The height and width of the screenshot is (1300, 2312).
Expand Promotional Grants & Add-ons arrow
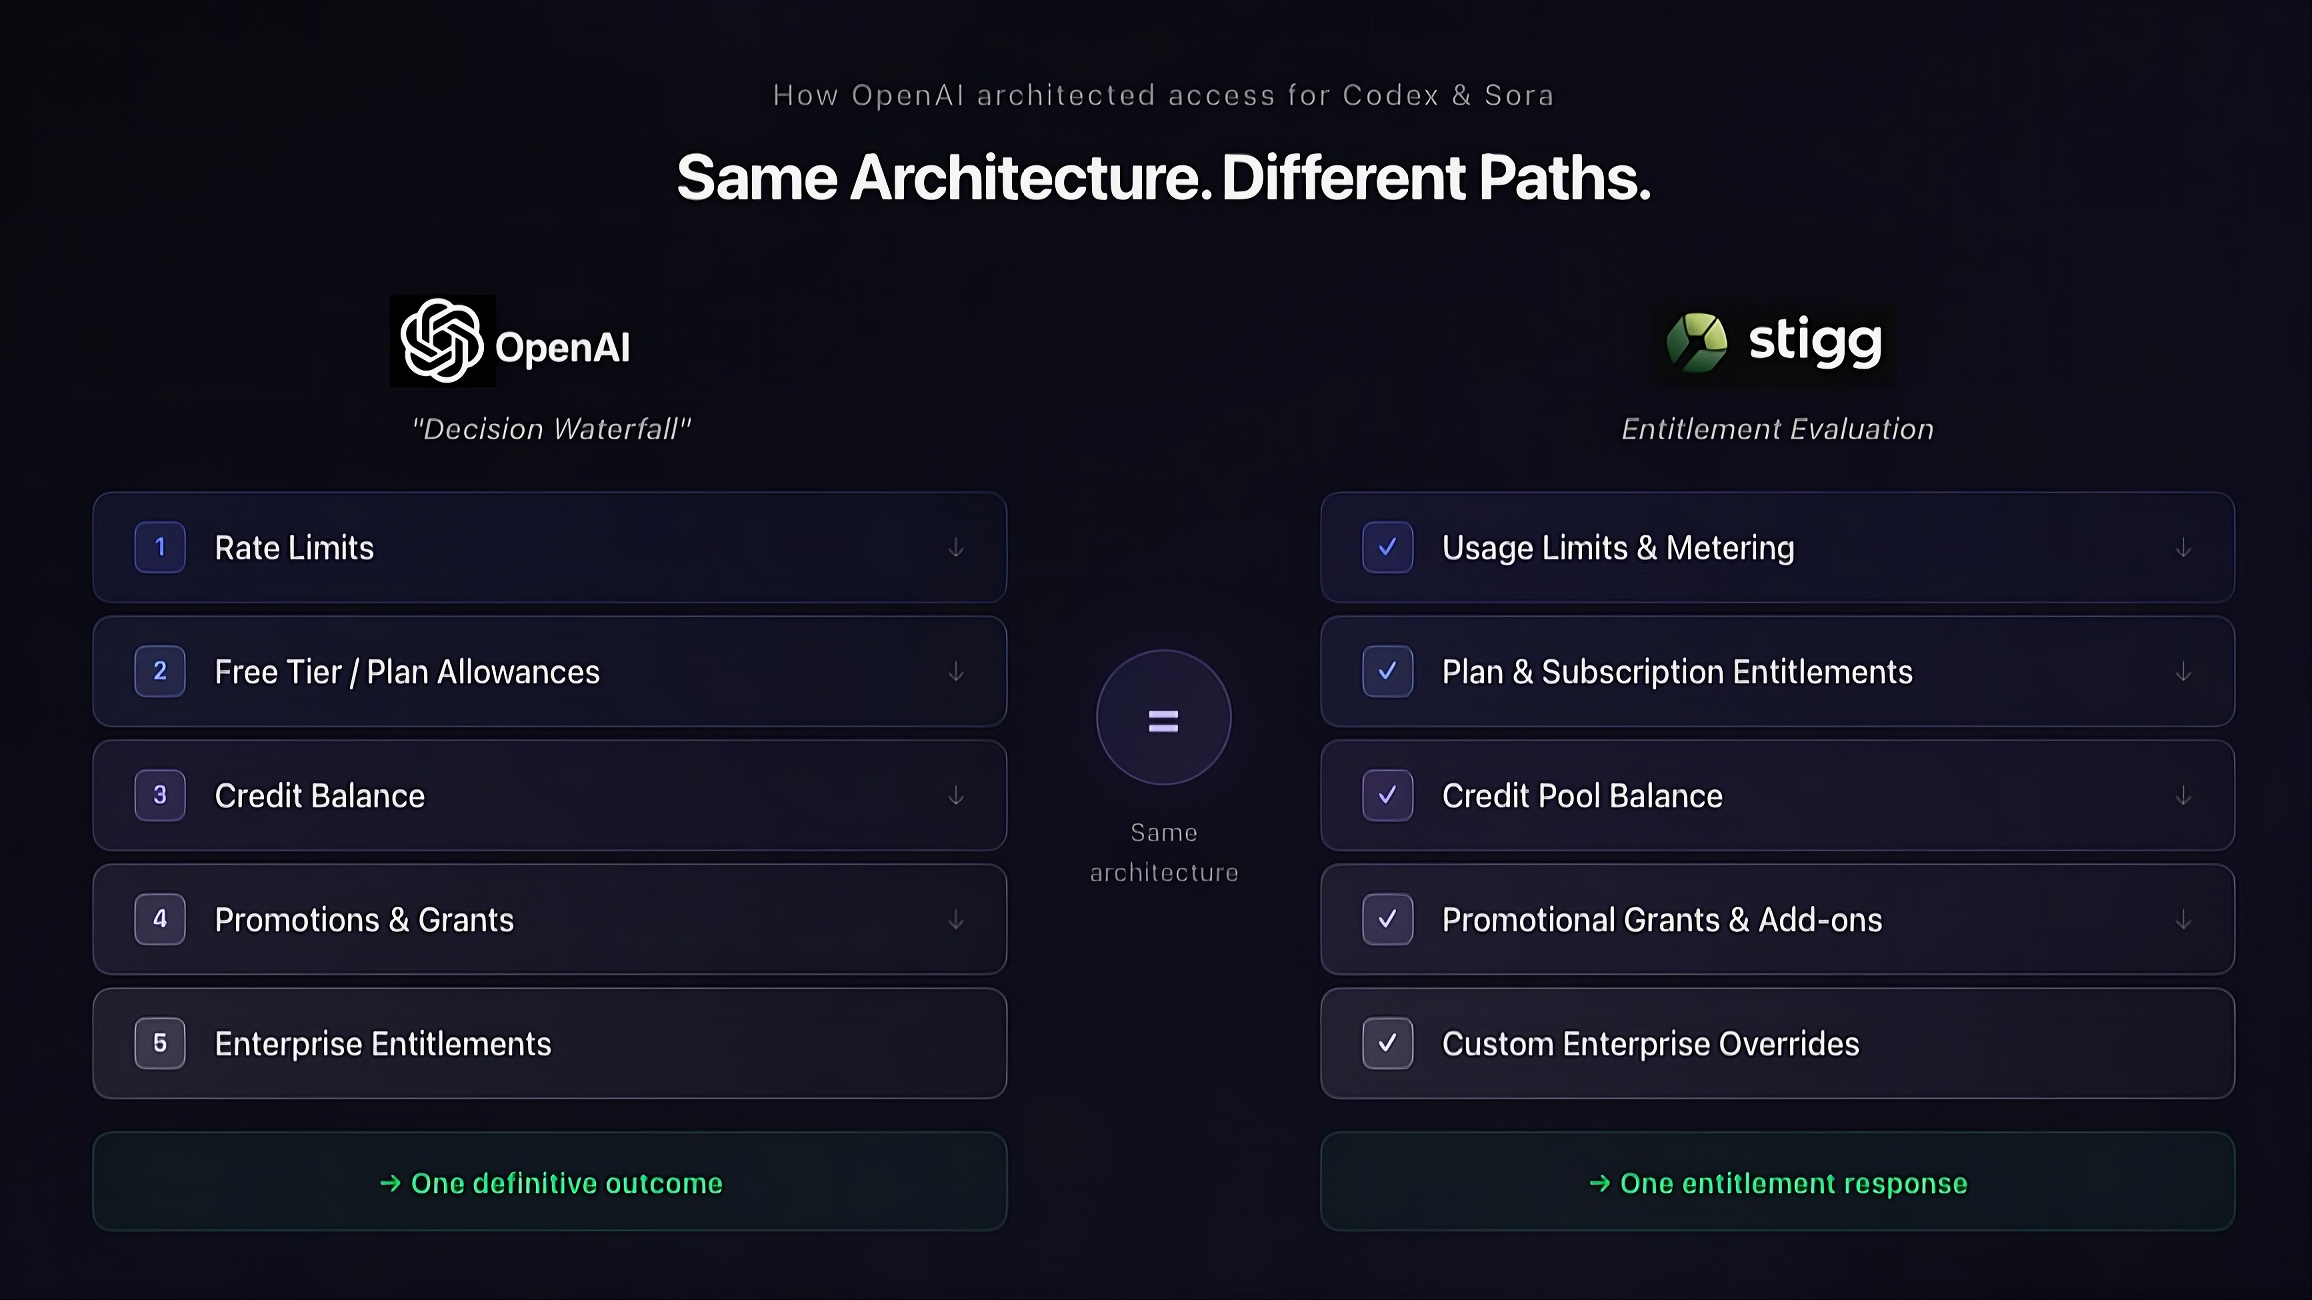tap(2183, 920)
